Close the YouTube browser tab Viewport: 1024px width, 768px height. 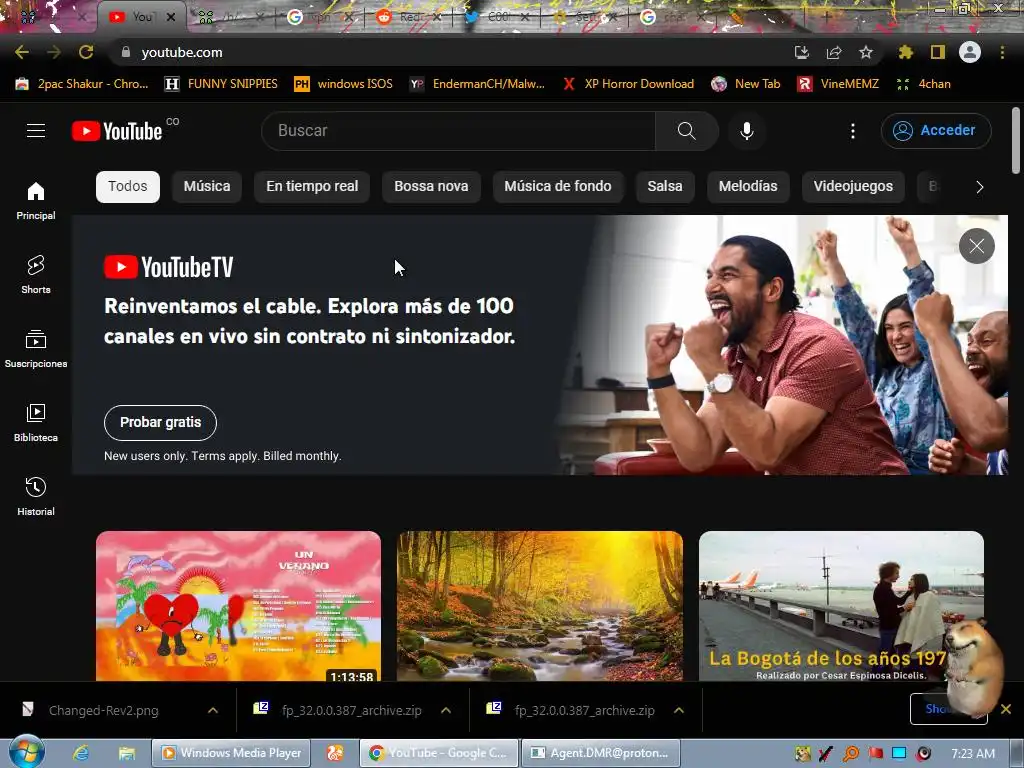click(x=170, y=17)
